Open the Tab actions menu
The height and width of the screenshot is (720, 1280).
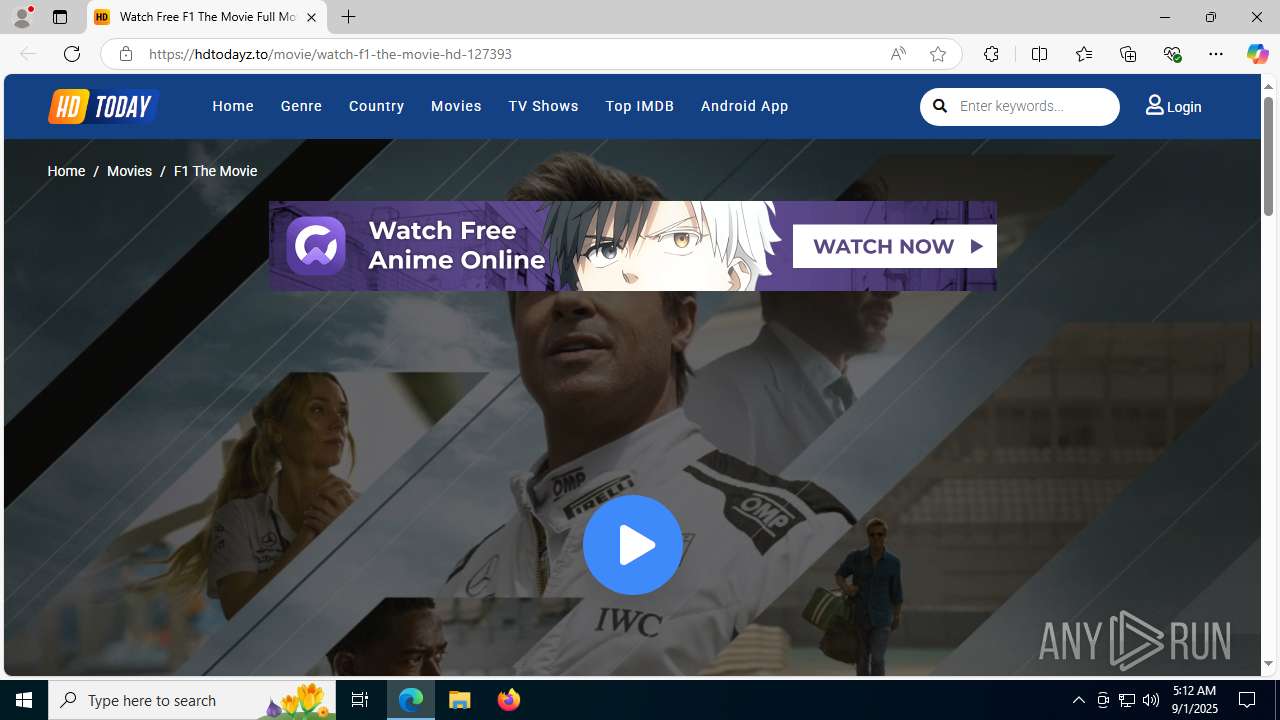coord(60,17)
